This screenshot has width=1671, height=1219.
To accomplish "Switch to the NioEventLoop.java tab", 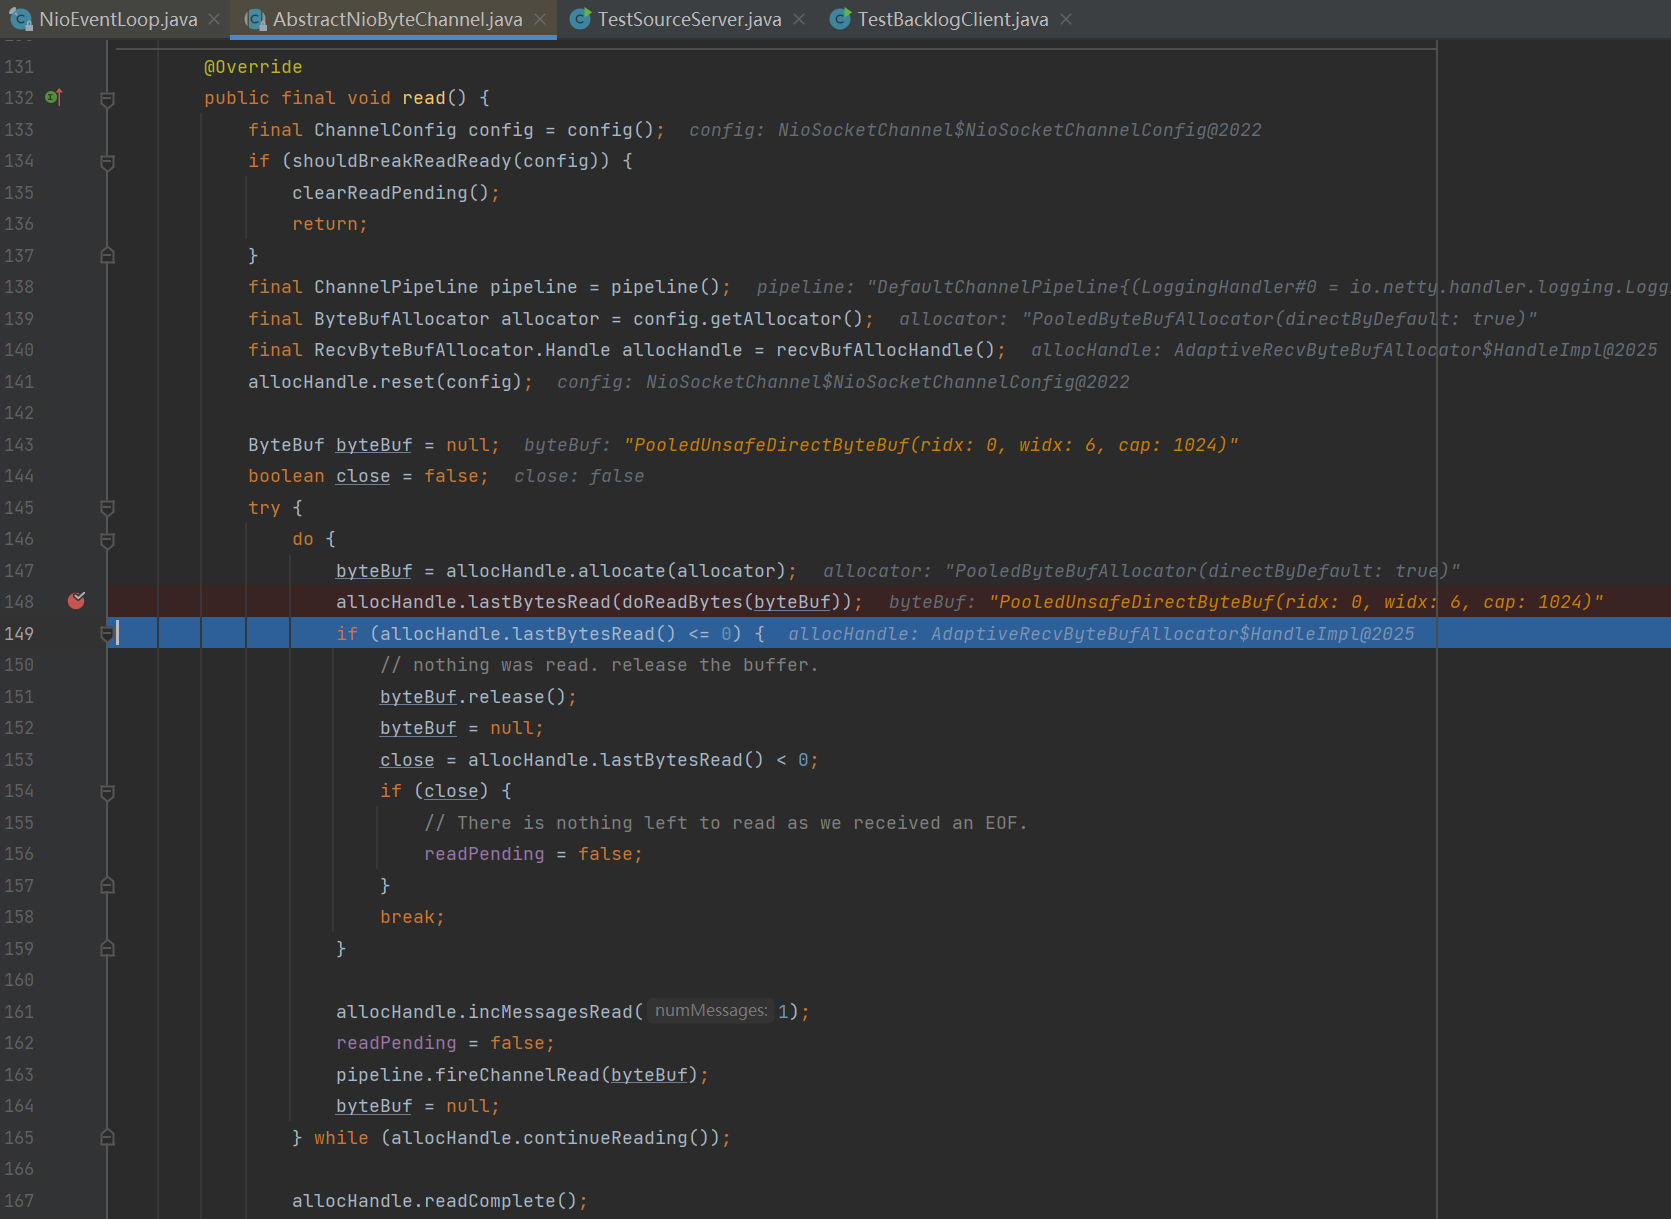I will (118, 19).
